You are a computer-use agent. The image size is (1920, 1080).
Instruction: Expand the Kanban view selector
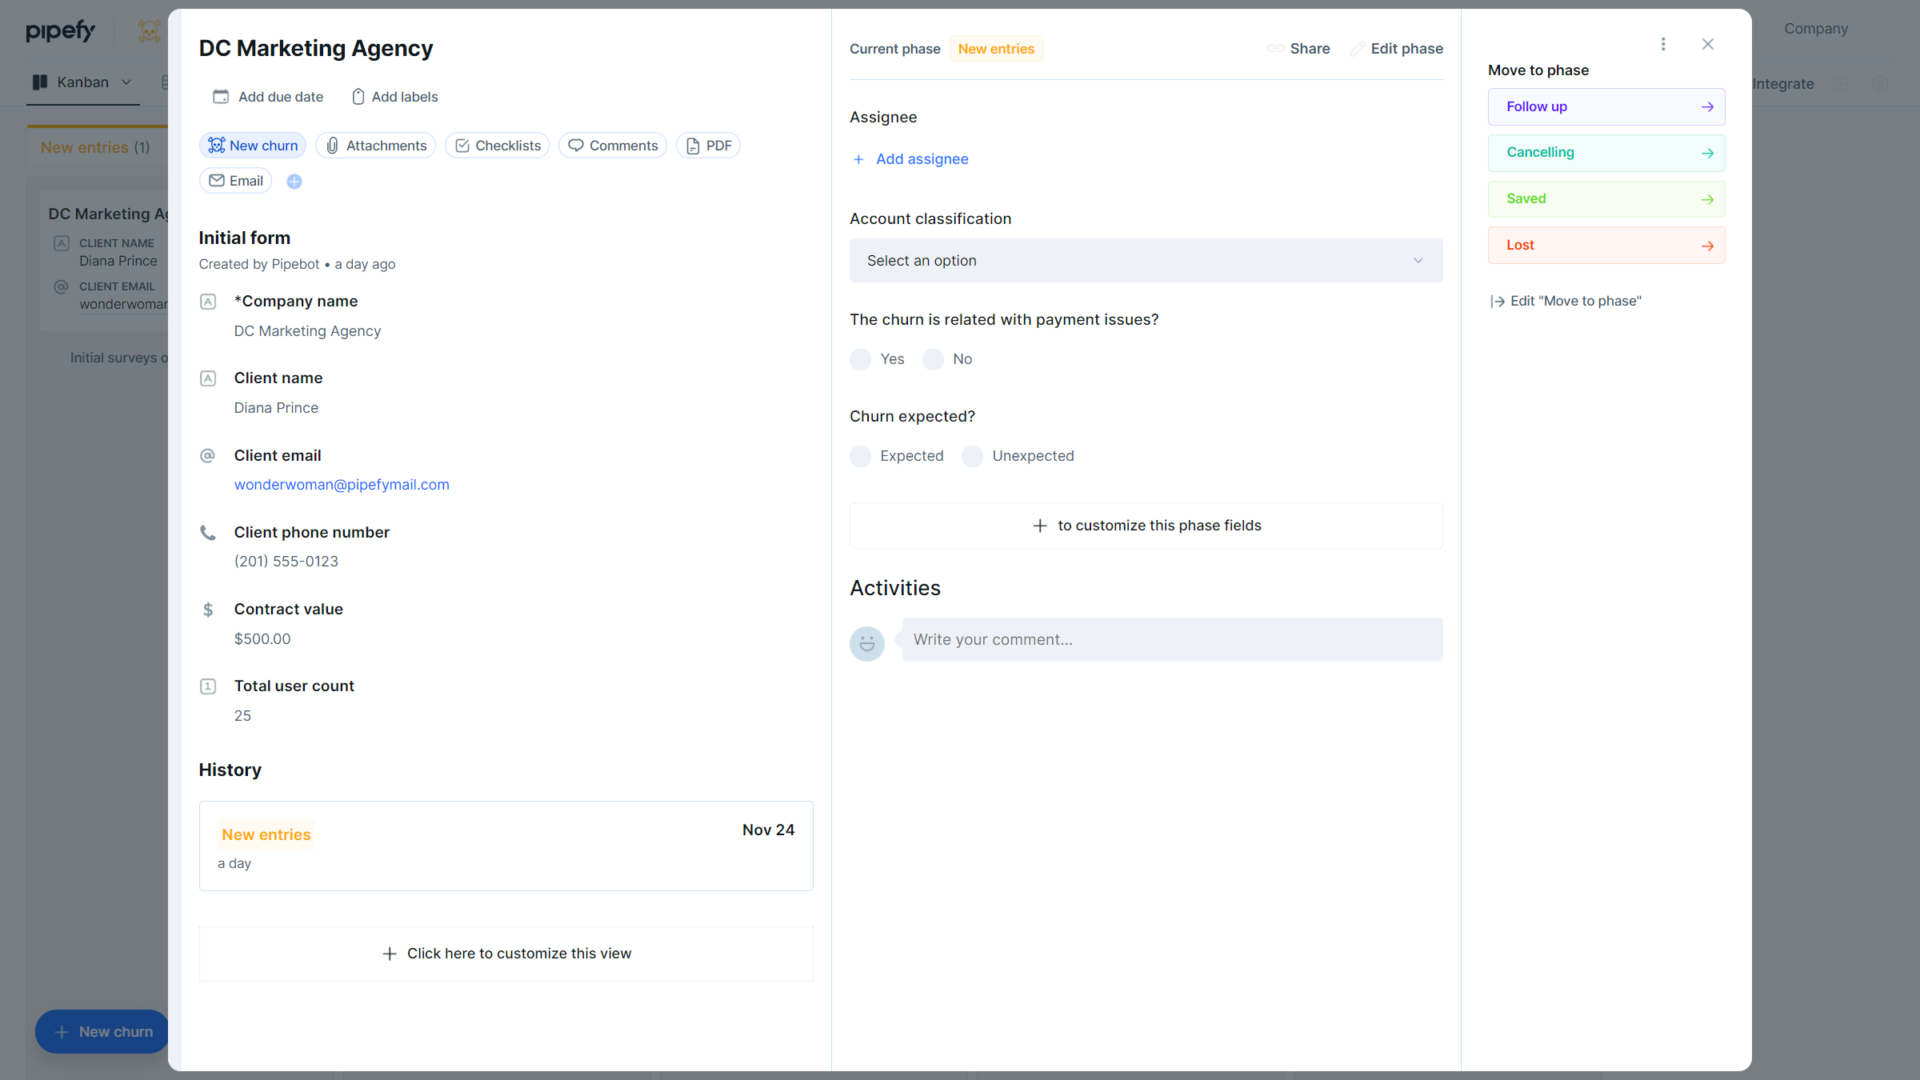126,82
